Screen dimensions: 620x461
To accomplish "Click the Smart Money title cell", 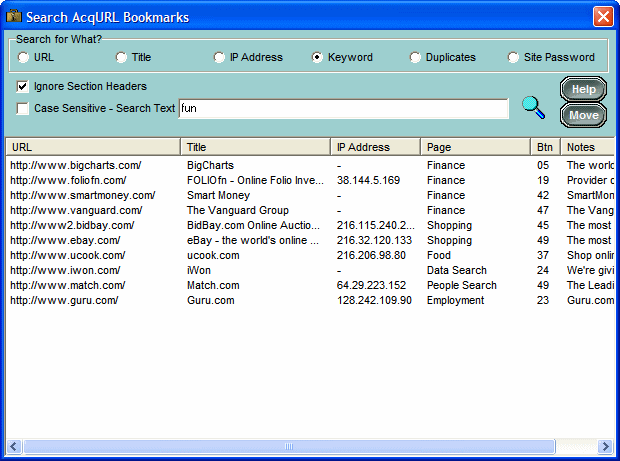I will pyautogui.click(x=218, y=195).
